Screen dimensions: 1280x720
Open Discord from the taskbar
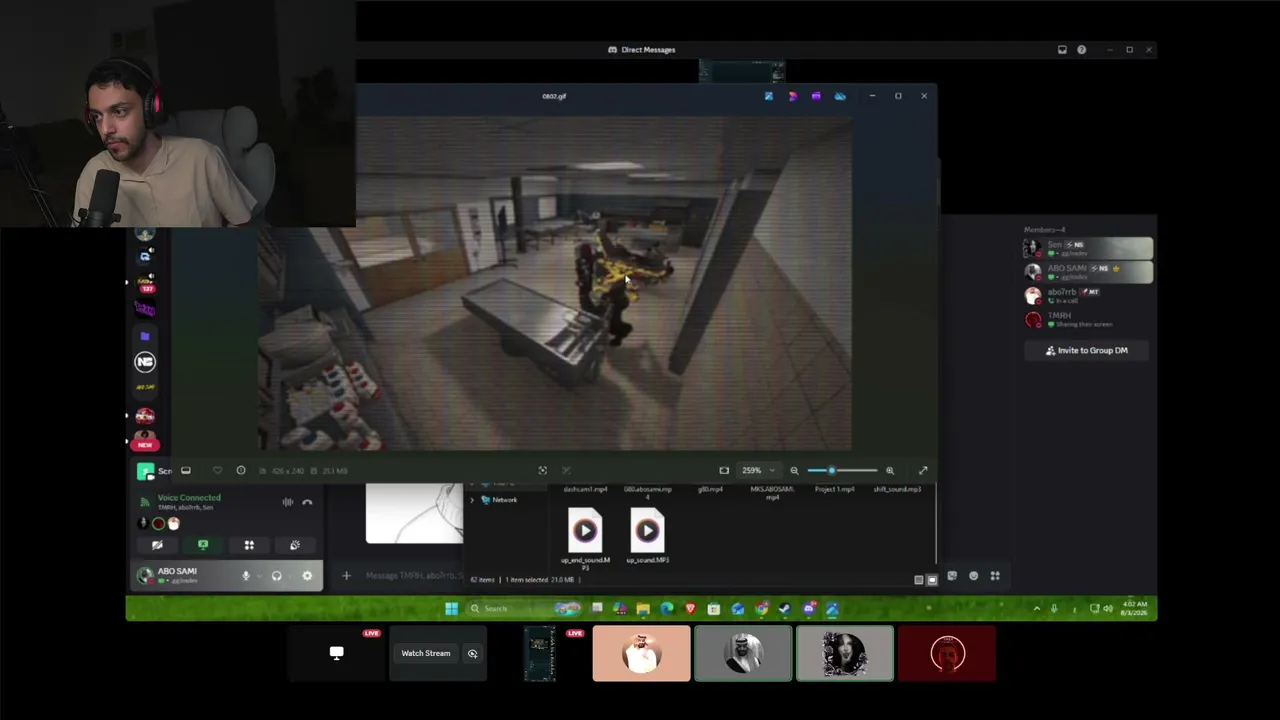pos(809,608)
